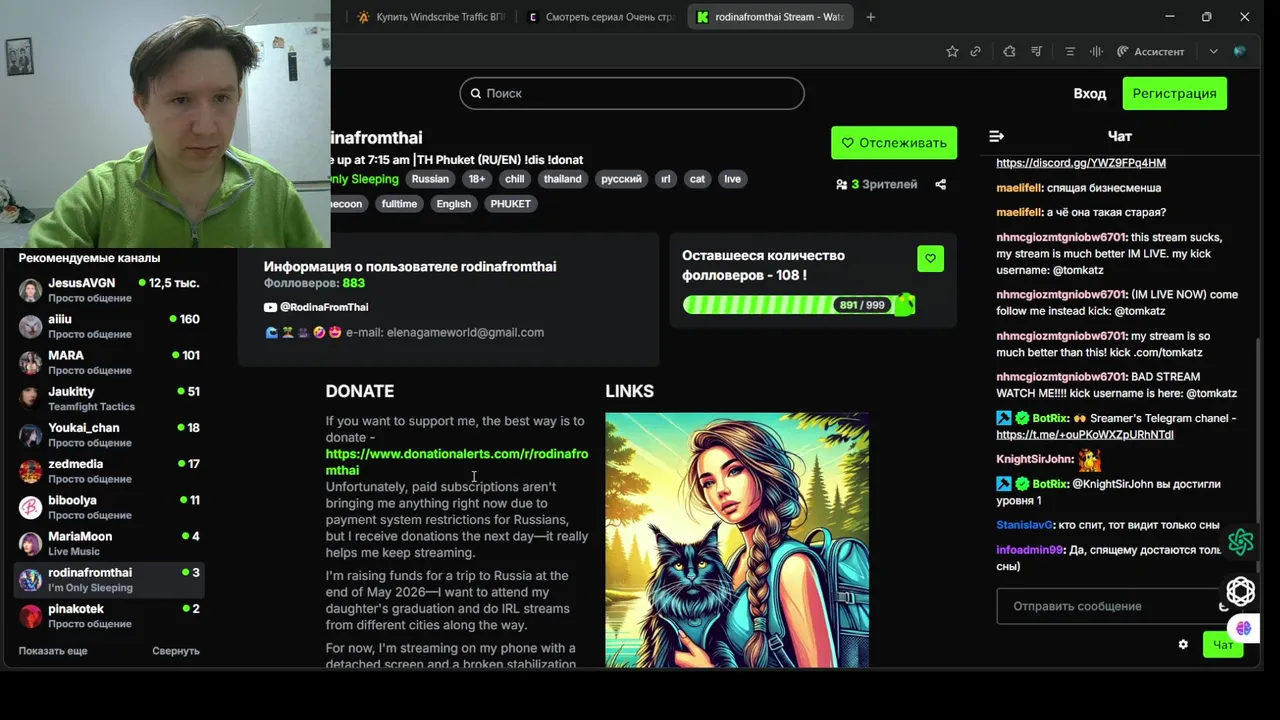Open the JesusAVGN recommended channel
The height and width of the screenshot is (720, 1280).
pos(109,290)
